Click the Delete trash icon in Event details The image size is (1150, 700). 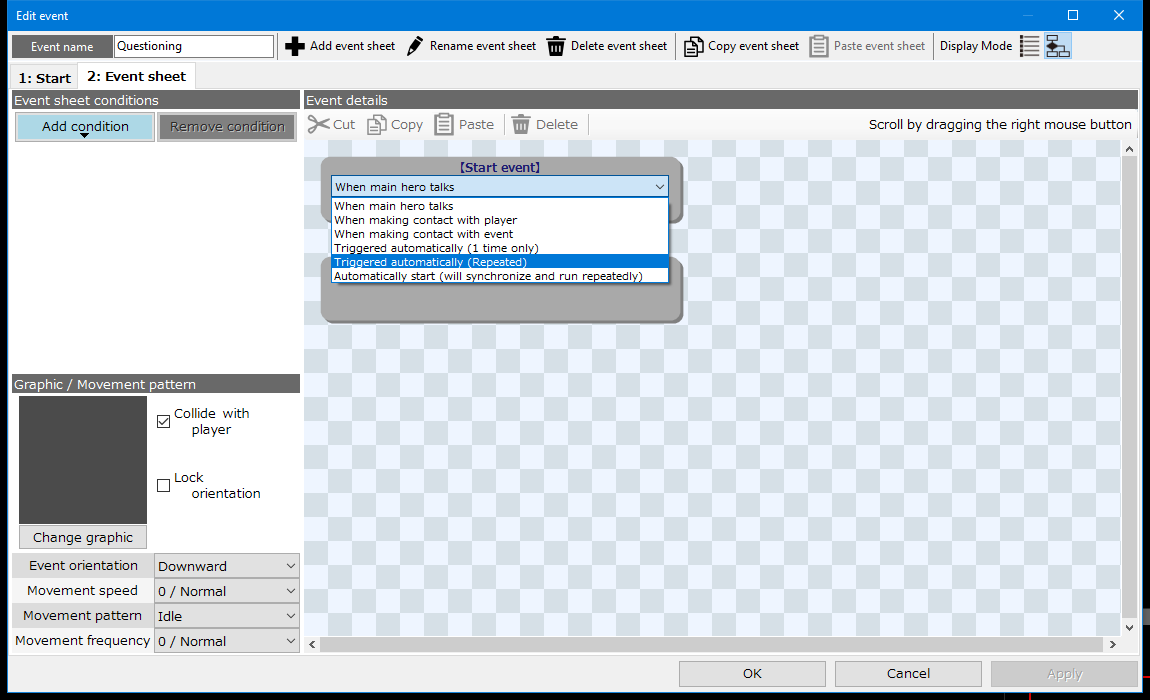[521, 125]
